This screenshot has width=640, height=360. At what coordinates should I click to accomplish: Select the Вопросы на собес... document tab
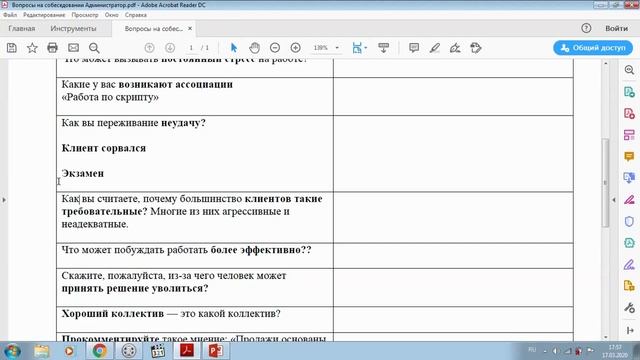click(153, 29)
